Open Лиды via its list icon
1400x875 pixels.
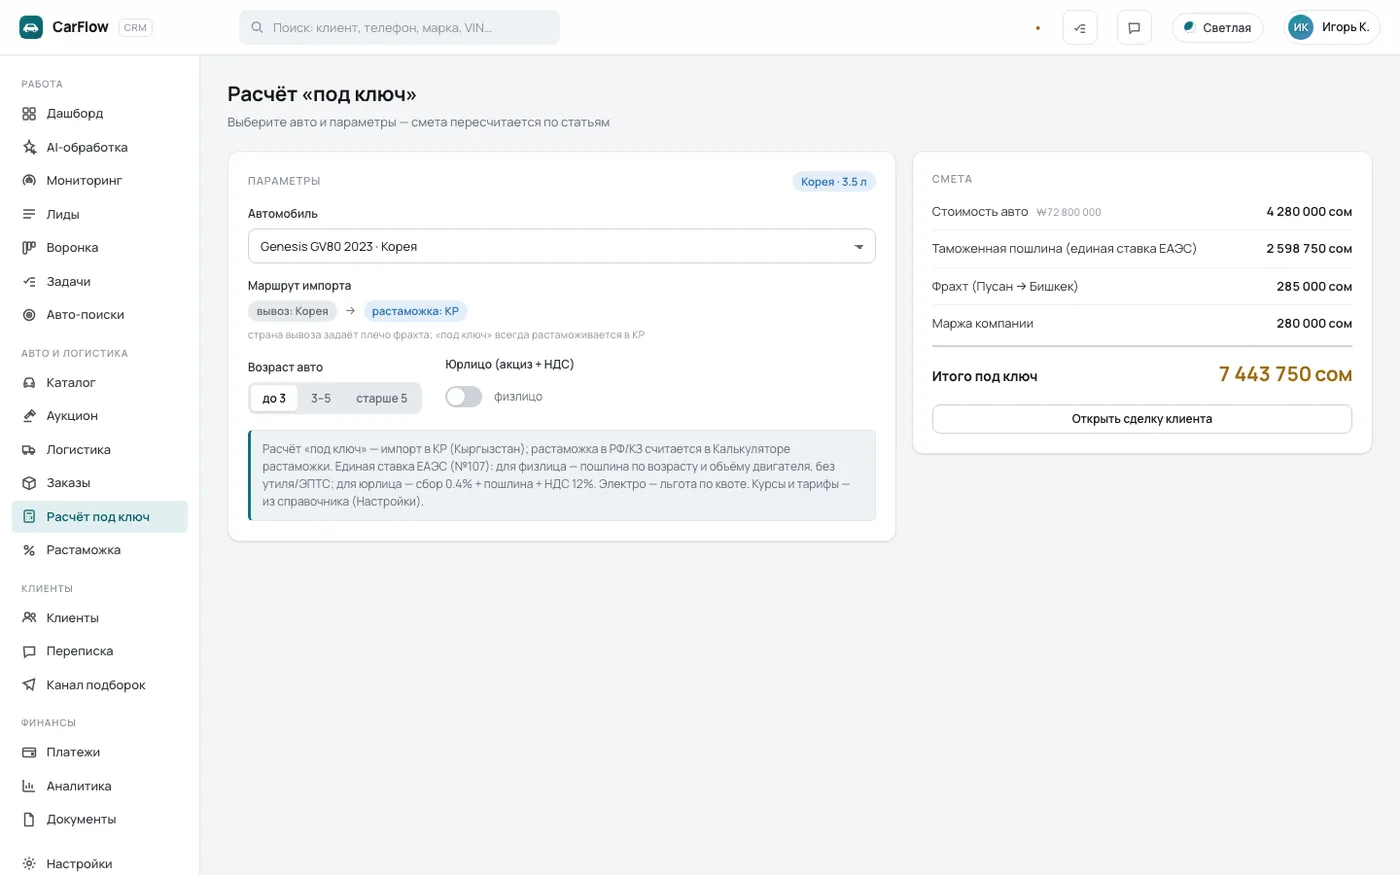tap(29, 214)
